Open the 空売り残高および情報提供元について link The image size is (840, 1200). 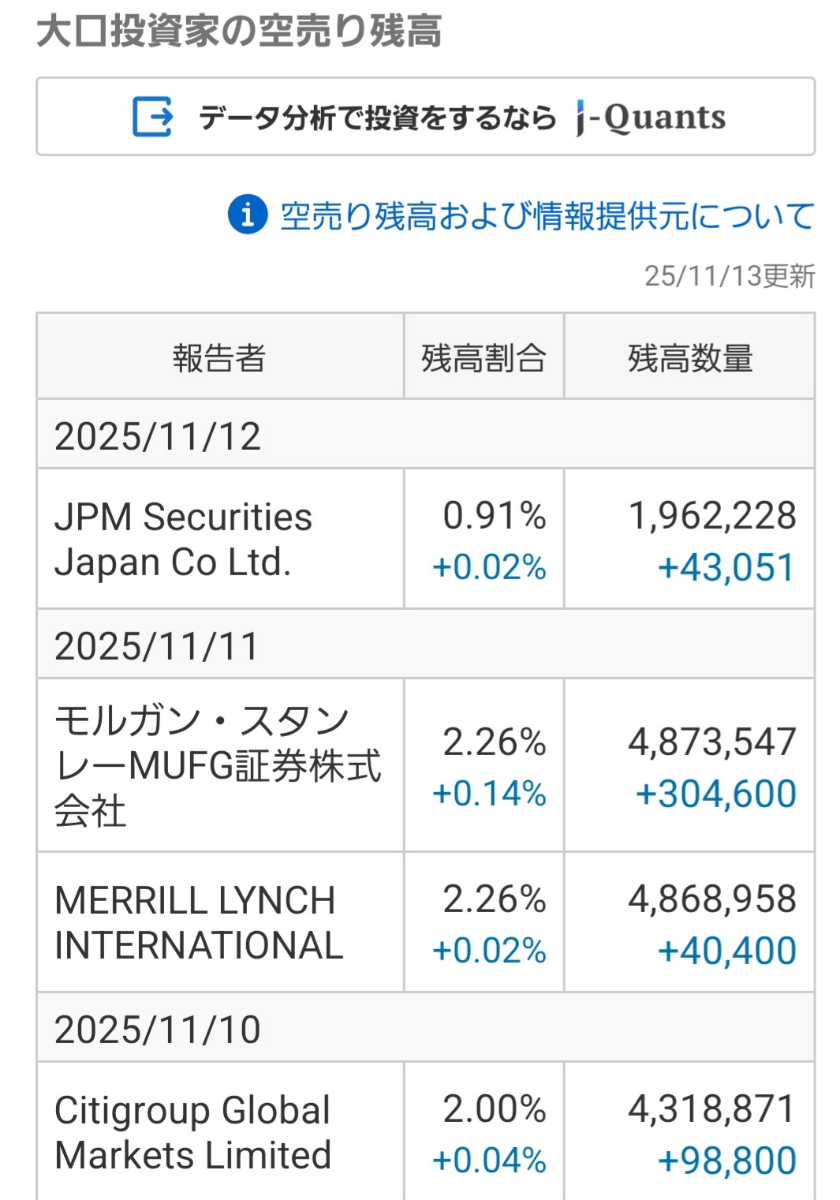click(550, 213)
